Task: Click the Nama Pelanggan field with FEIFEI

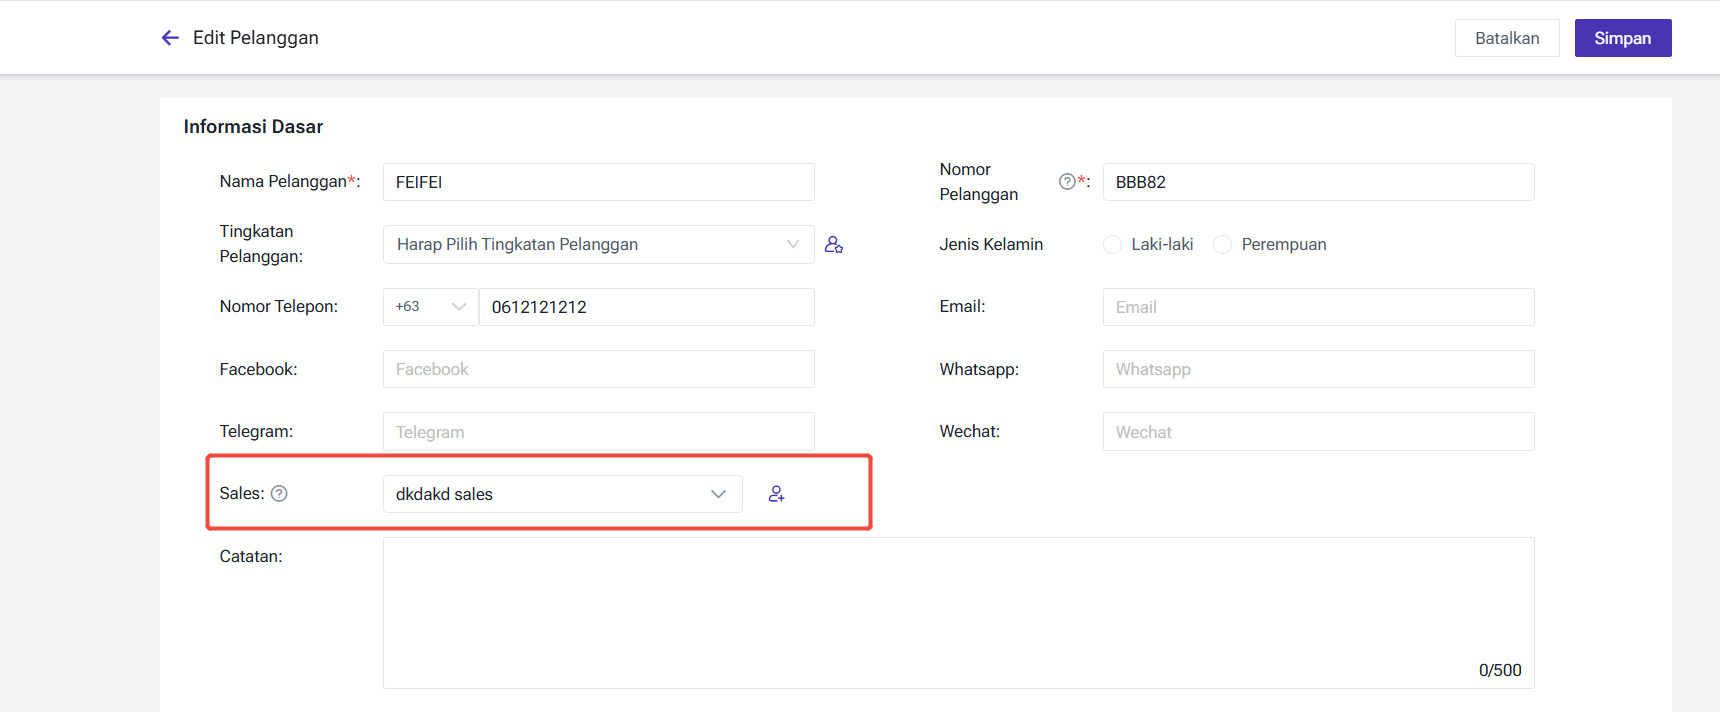Action: coord(598,182)
